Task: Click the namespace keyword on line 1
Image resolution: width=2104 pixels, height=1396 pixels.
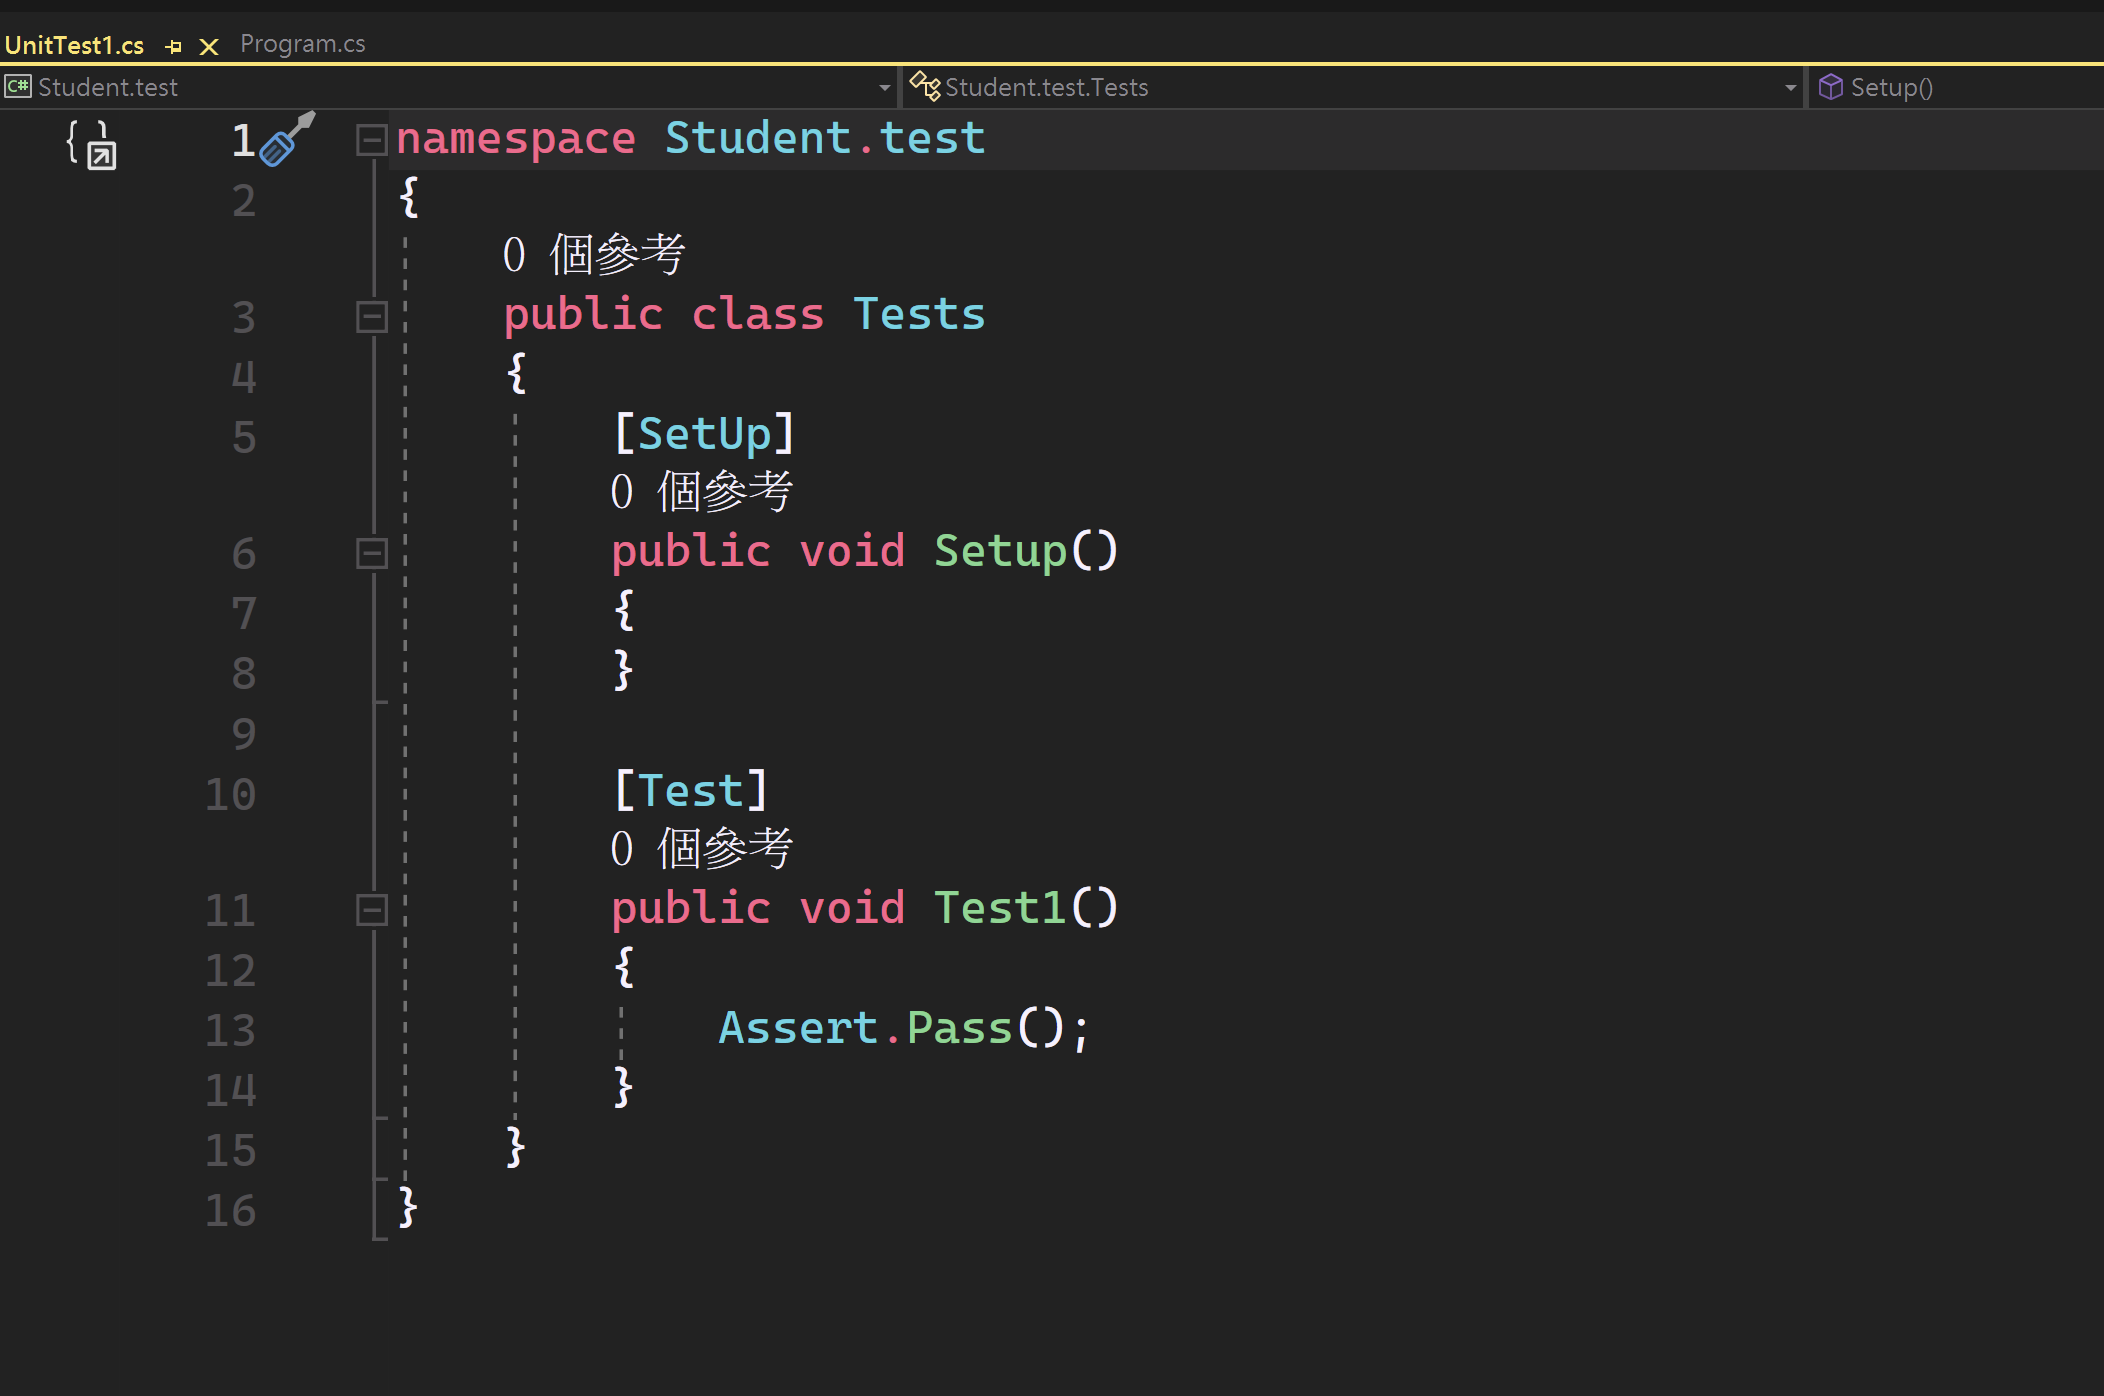Action: [x=516, y=138]
